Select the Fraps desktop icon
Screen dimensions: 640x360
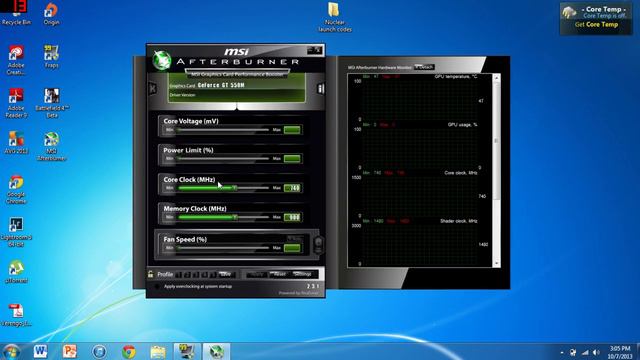pos(51,56)
